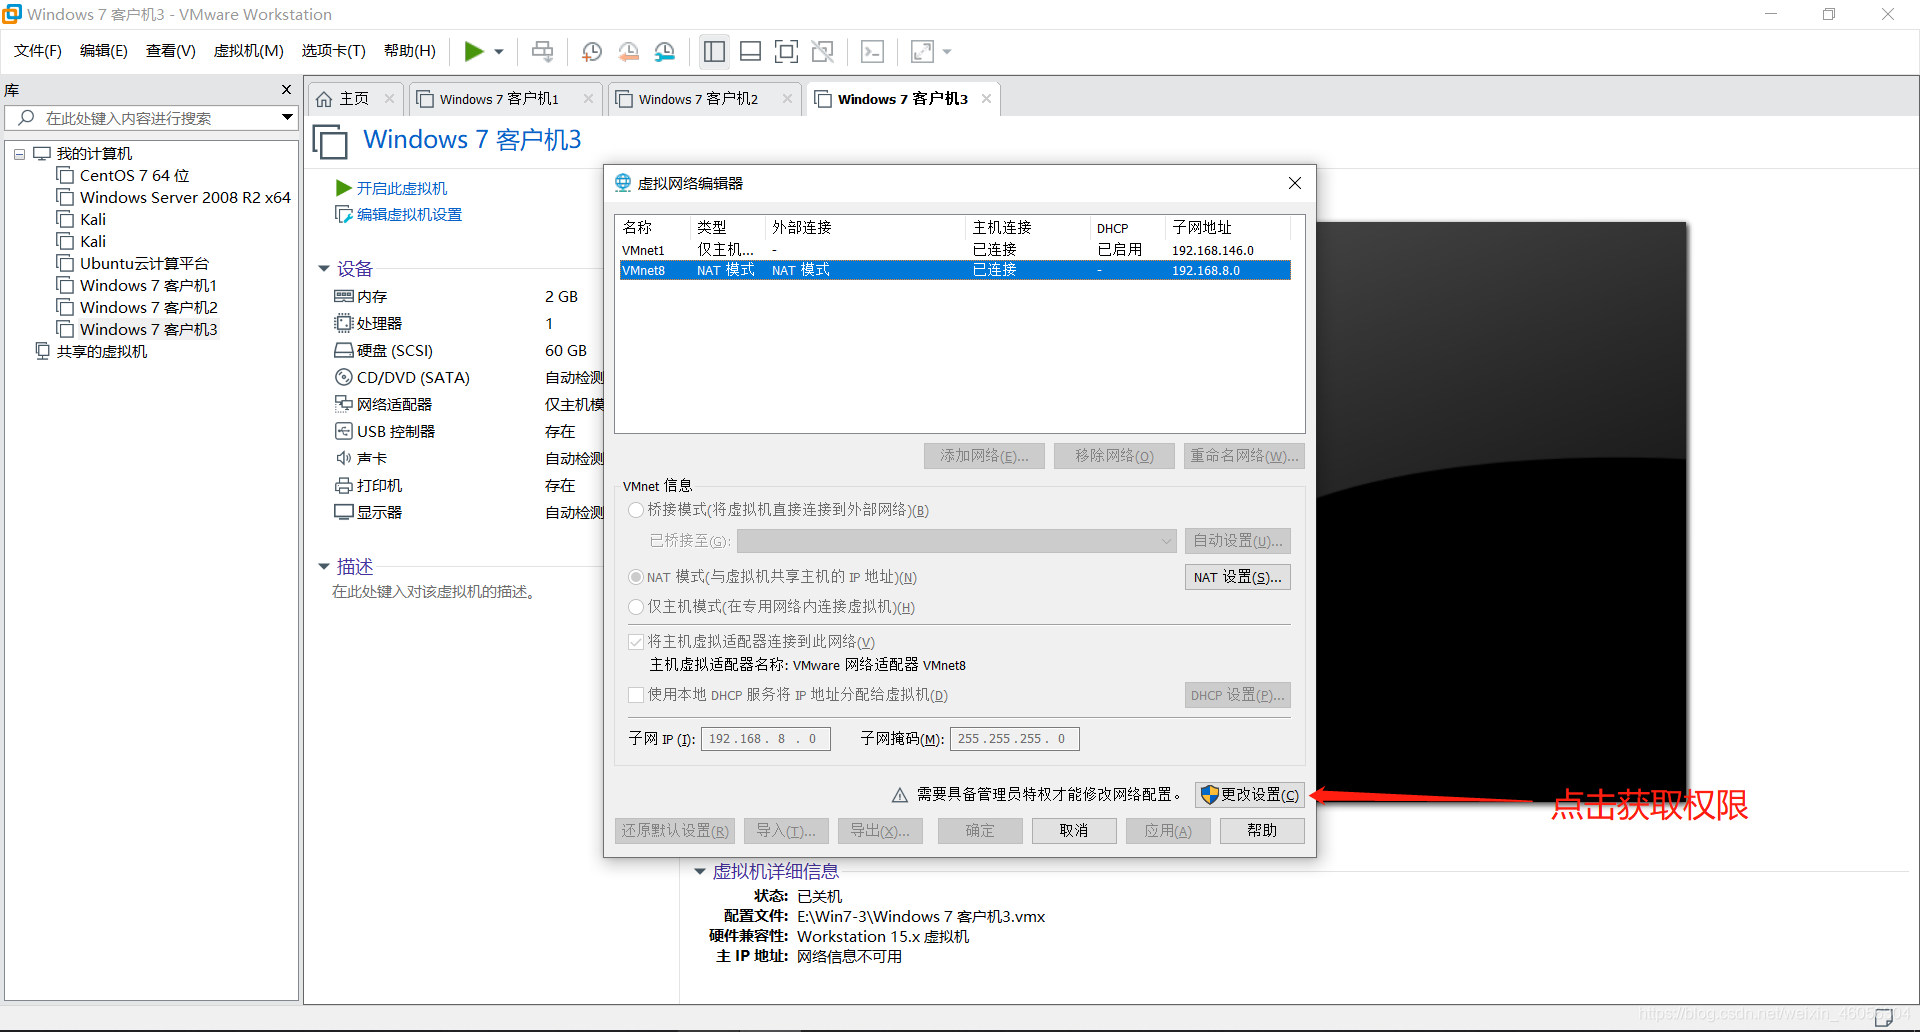Toggle the thumbnail bar view icon

click(751, 51)
